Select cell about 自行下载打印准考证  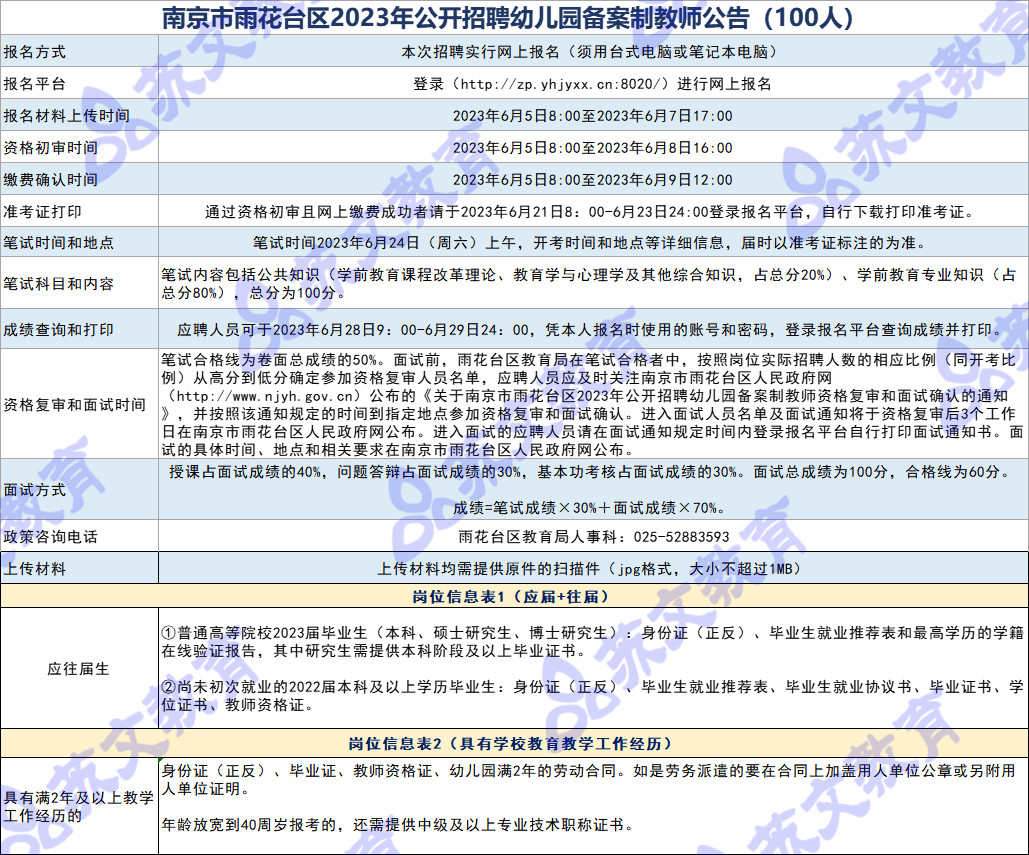point(593,211)
